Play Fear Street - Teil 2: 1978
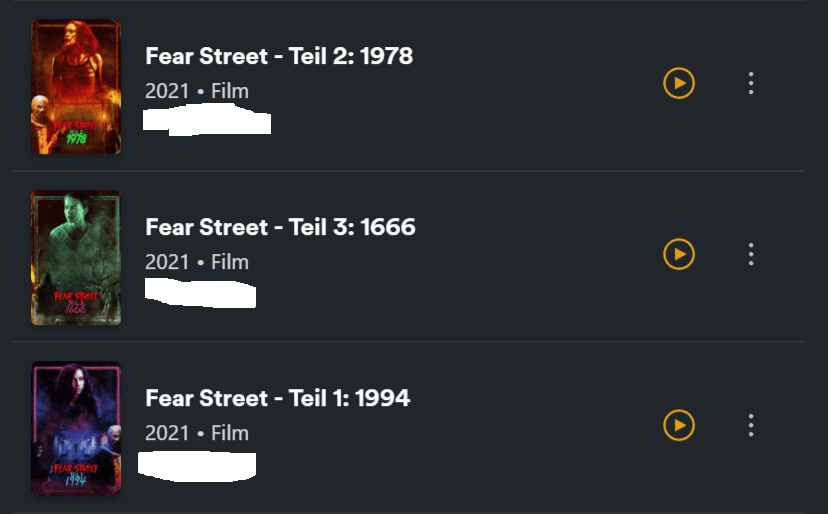The height and width of the screenshot is (514, 828). (679, 83)
